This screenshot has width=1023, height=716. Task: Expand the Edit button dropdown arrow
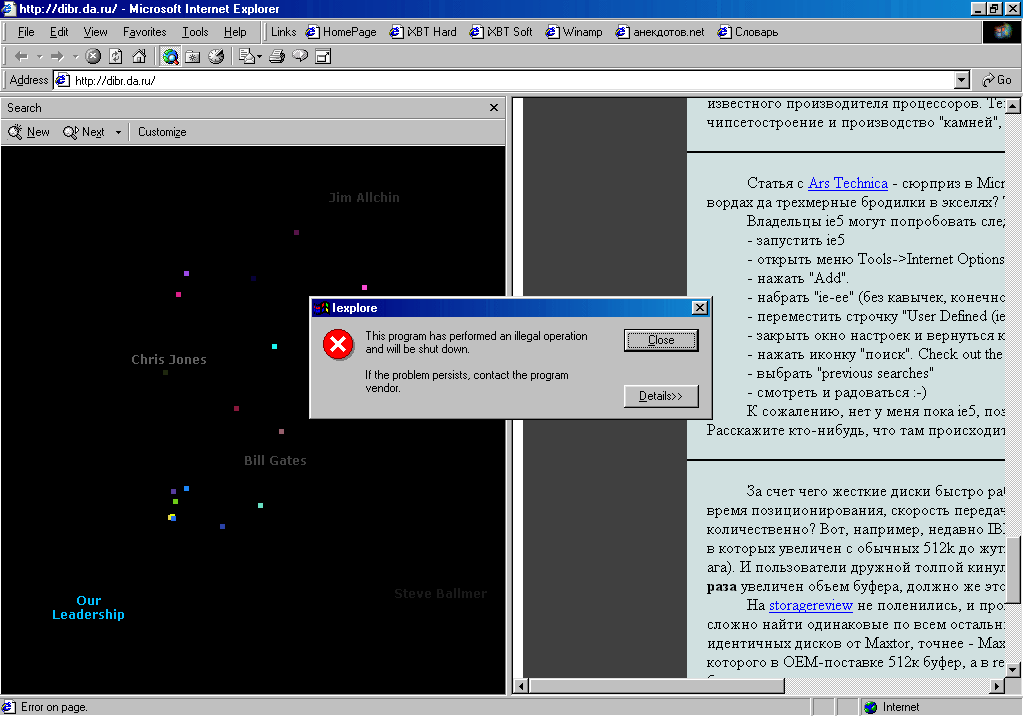tap(260, 57)
